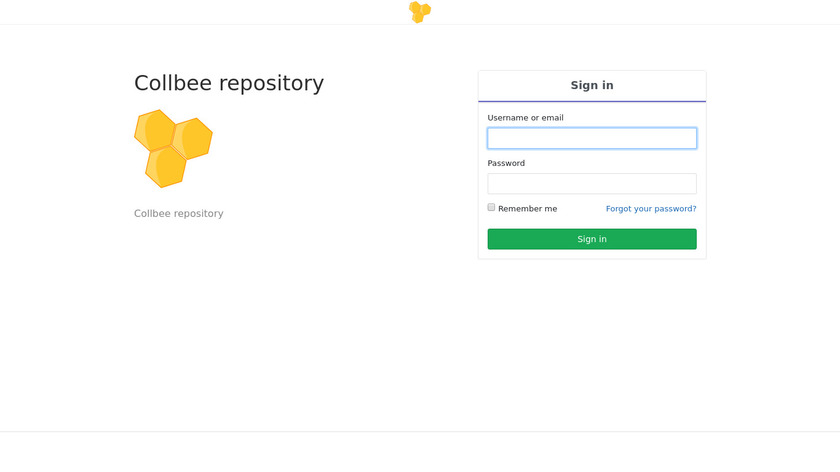Click the gray "Collbee repository" description text

179,213
